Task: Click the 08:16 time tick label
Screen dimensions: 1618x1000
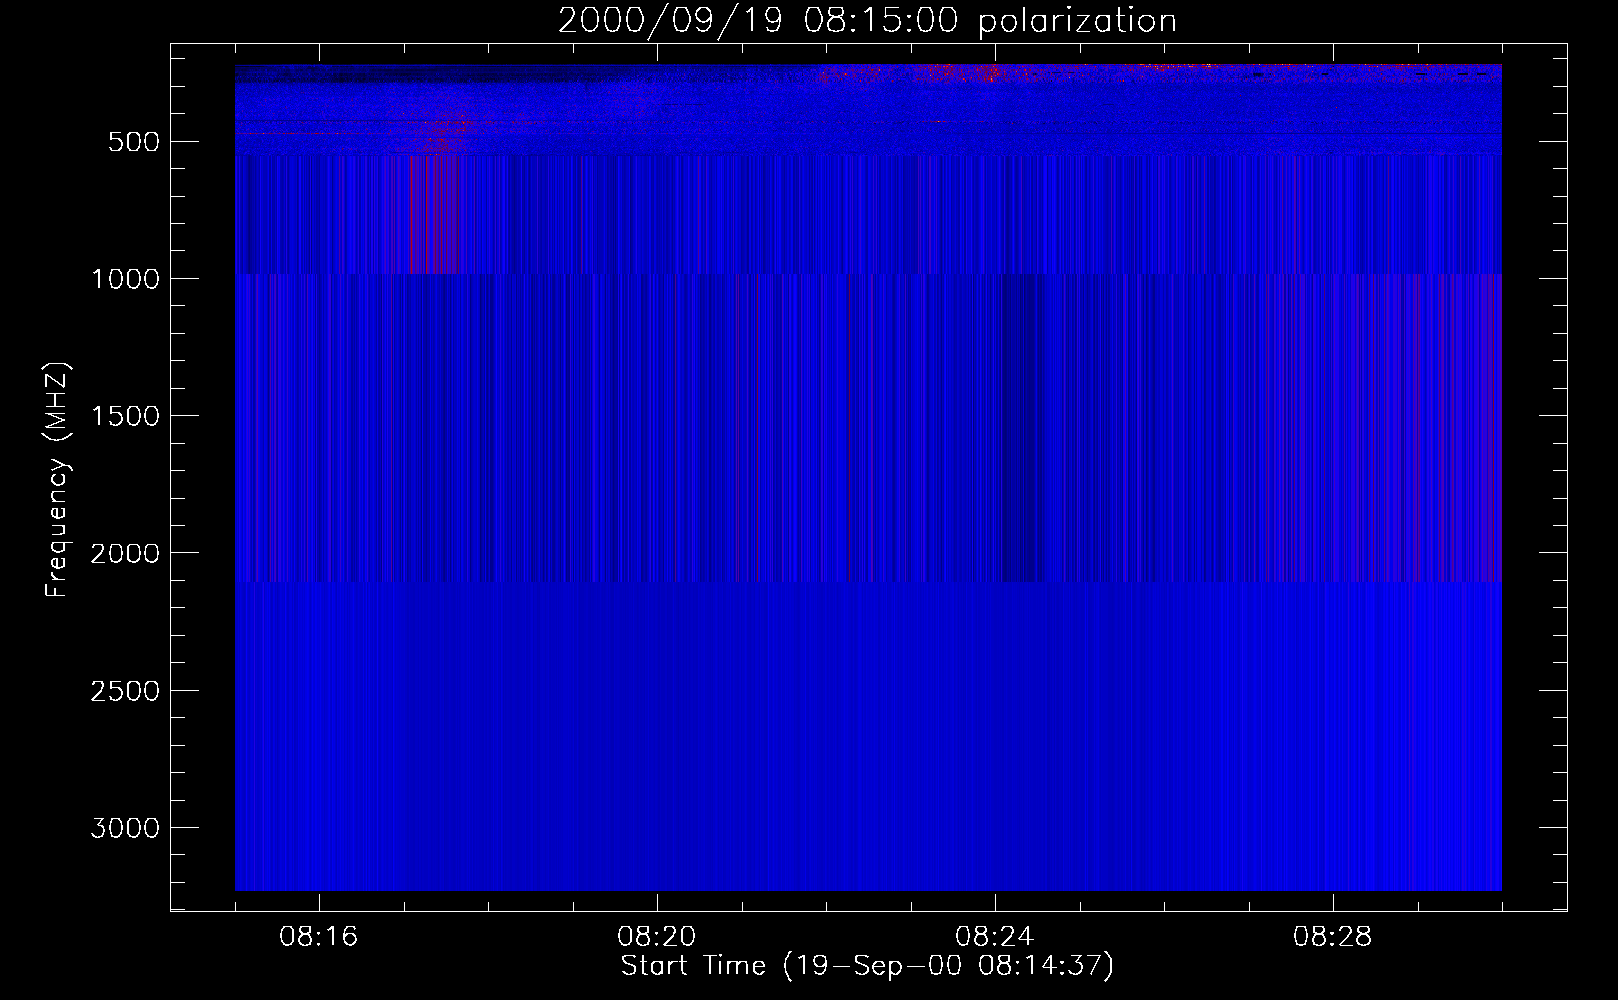Action: pyautogui.click(x=319, y=937)
